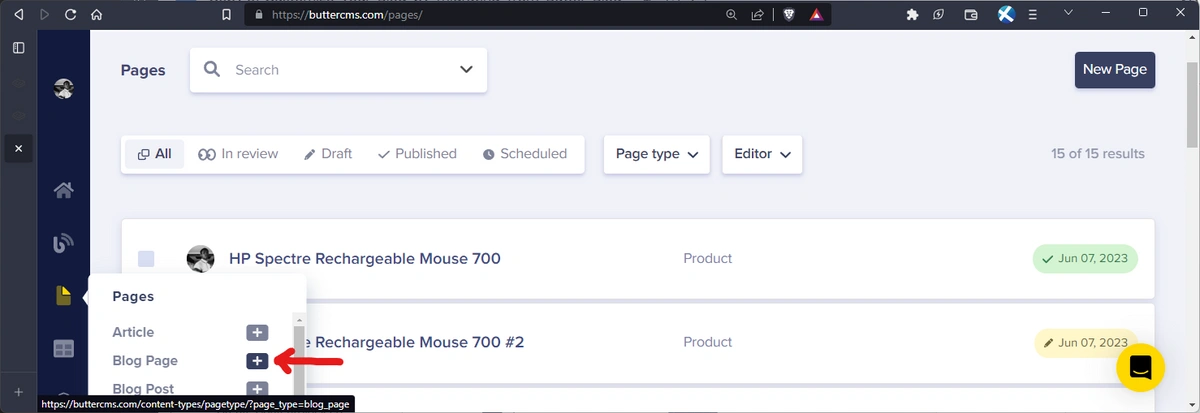1200x413 pixels.
Task: Open the Page type dropdown
Action: [657, 154]
